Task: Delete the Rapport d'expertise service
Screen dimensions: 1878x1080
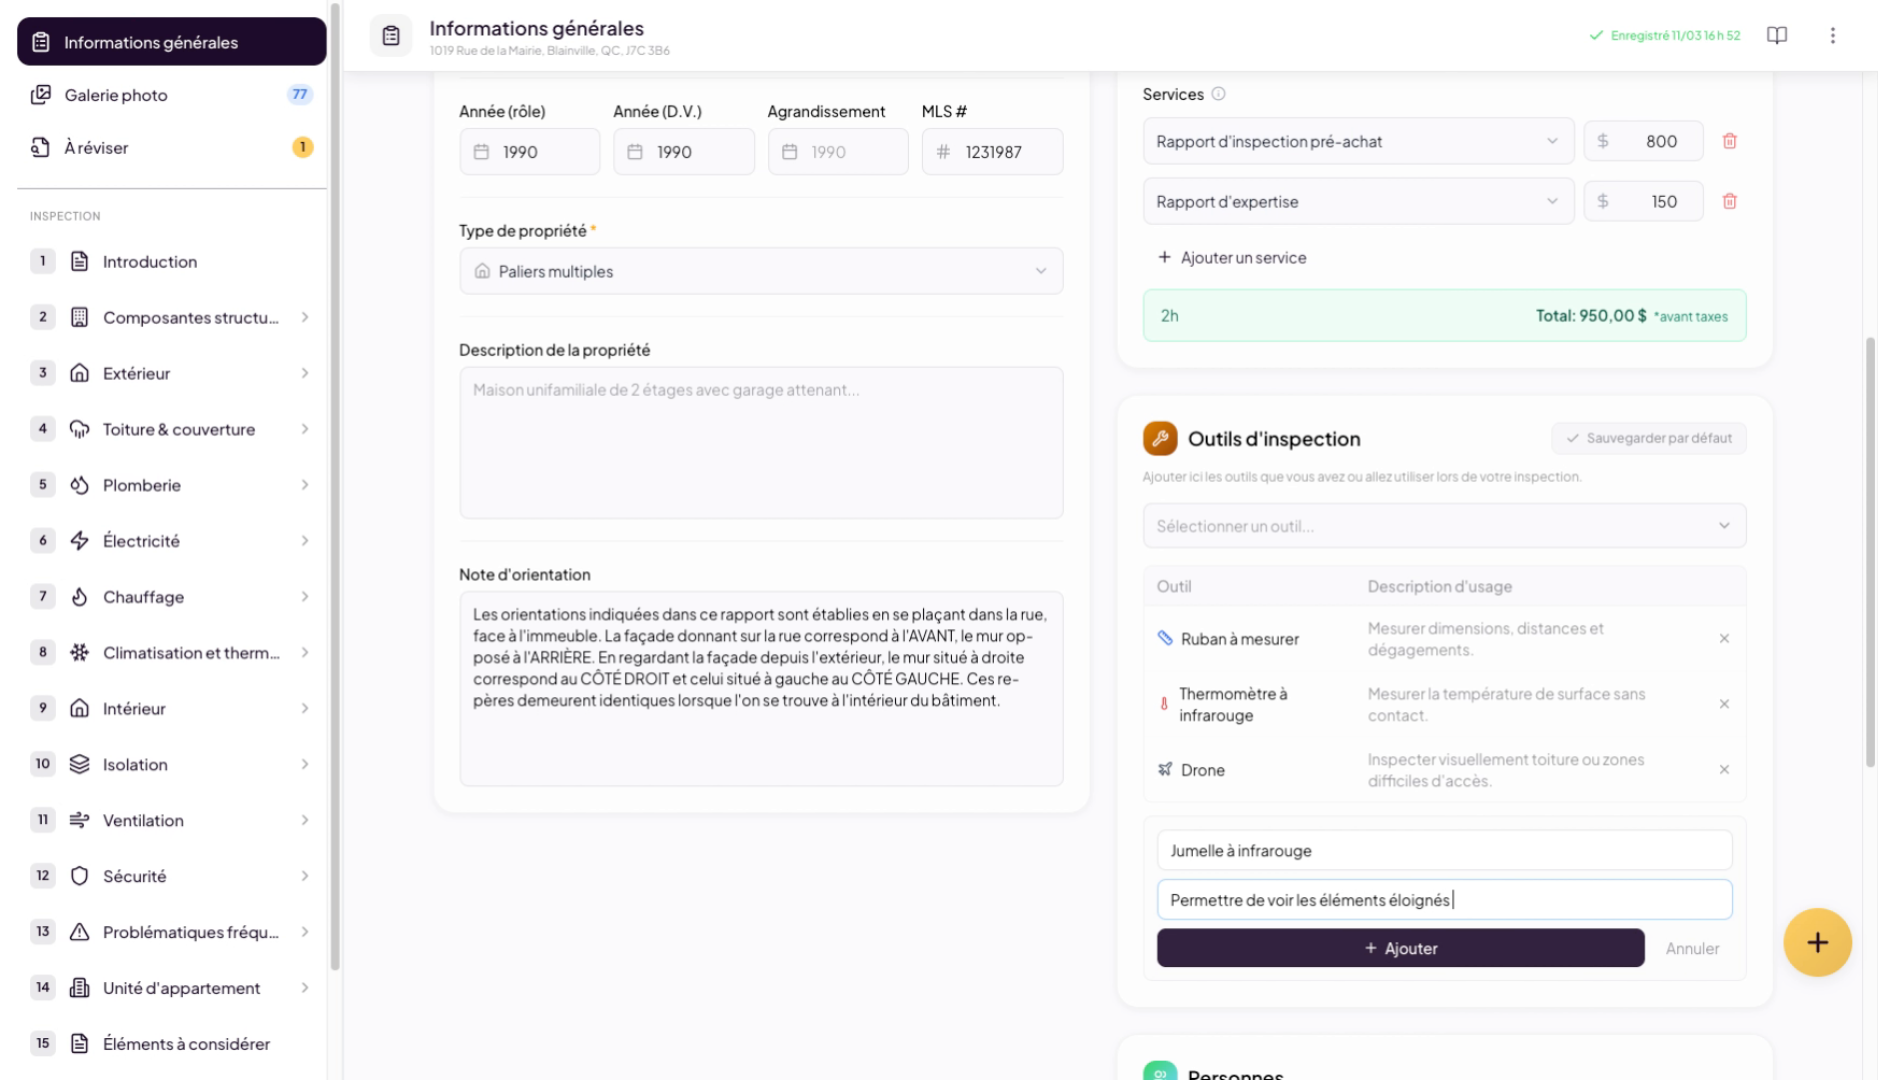Action: pos(1729,201)
